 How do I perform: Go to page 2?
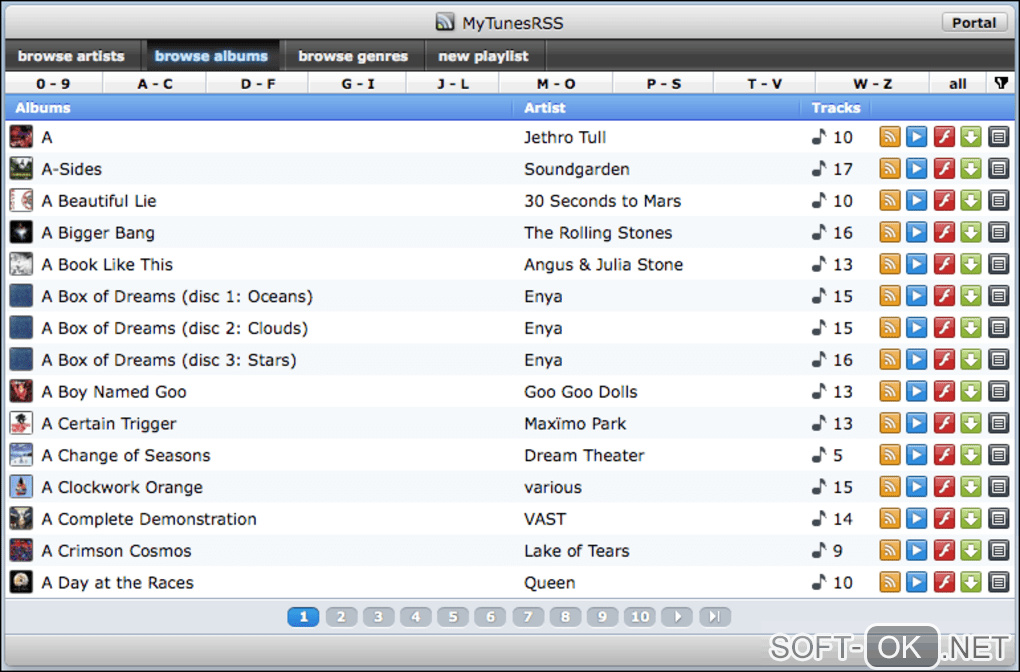(x=341, y=616)
